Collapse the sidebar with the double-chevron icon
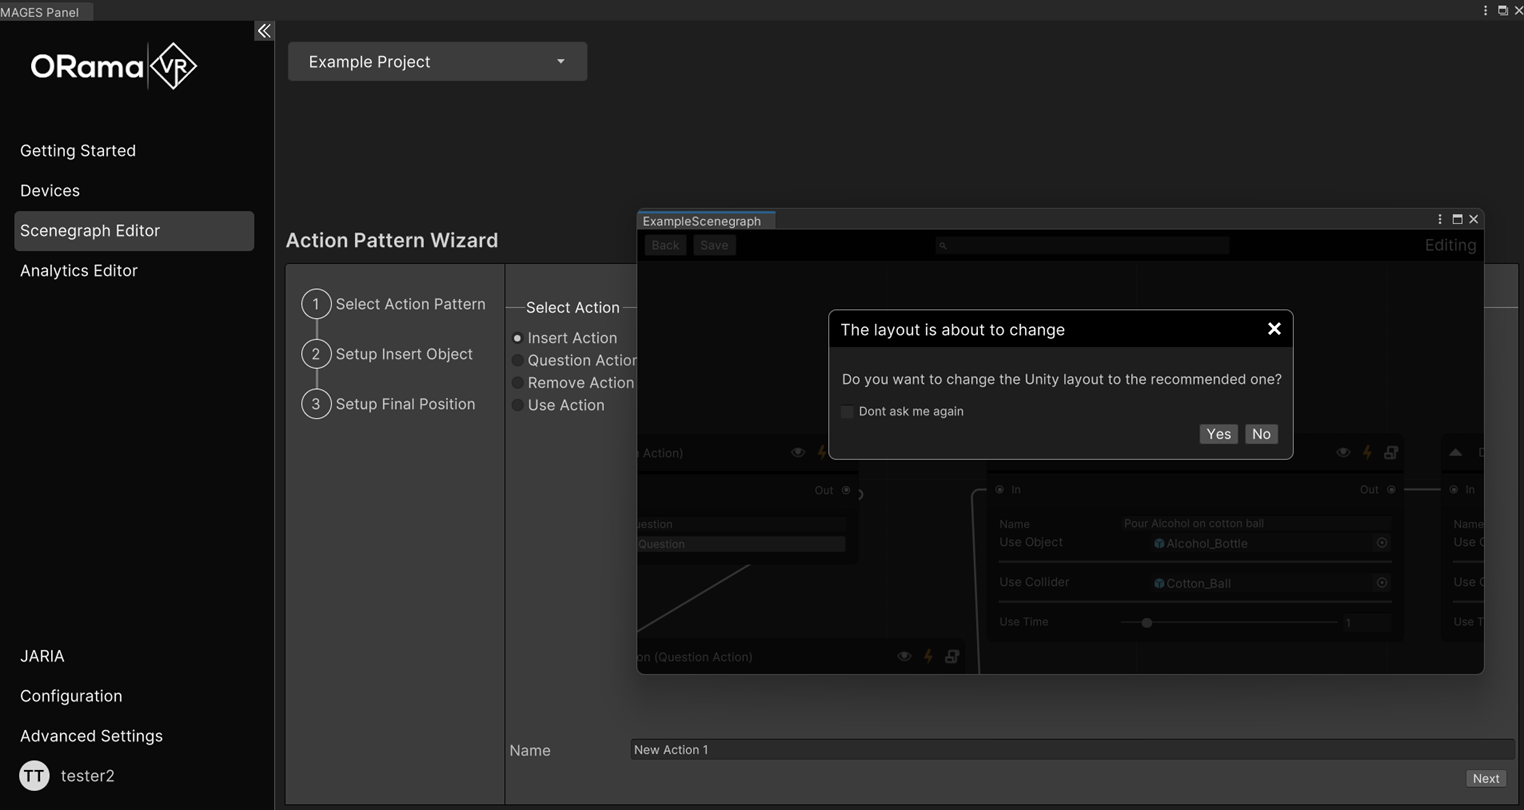The image size is (1524, 810). point(263,30)
